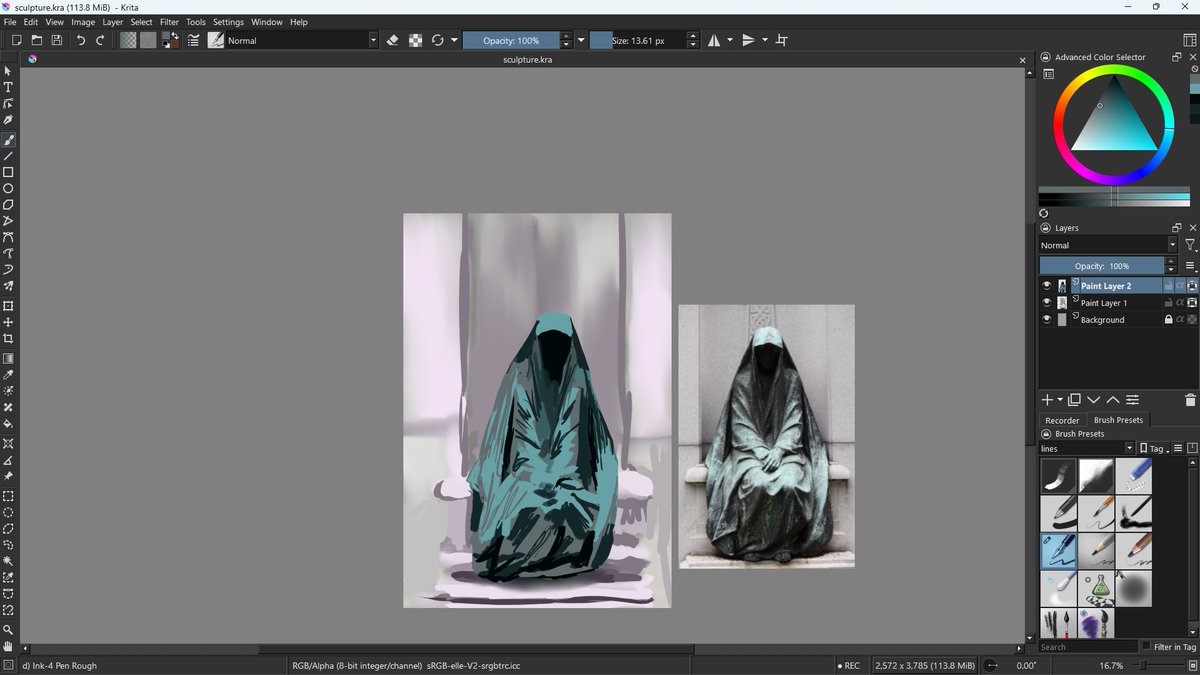This screenshot has width=1200, height=675.
Task: Switch to the Recorder tab
Action: click(x=1062, y=420)
